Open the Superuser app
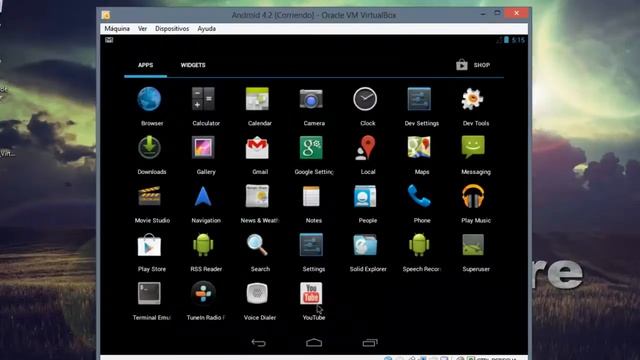Screen dimensions: 640x360 [x=473, y=245]
